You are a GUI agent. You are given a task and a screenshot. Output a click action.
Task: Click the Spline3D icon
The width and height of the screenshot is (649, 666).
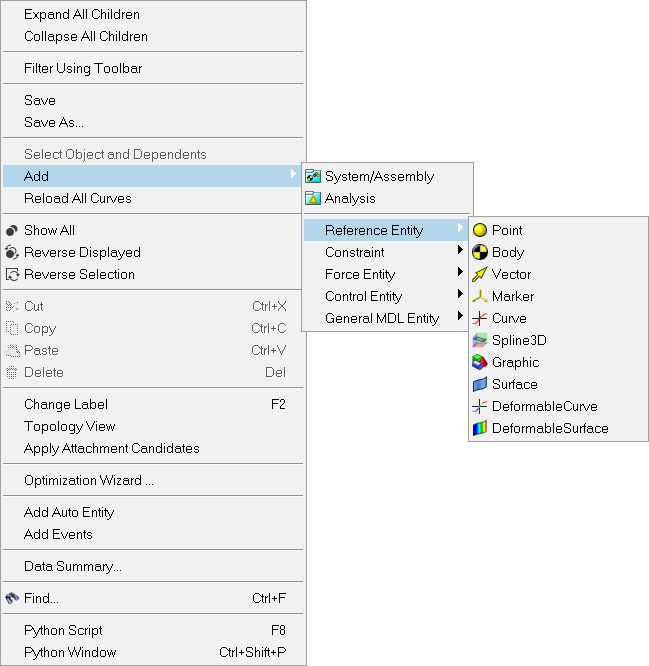480,340
